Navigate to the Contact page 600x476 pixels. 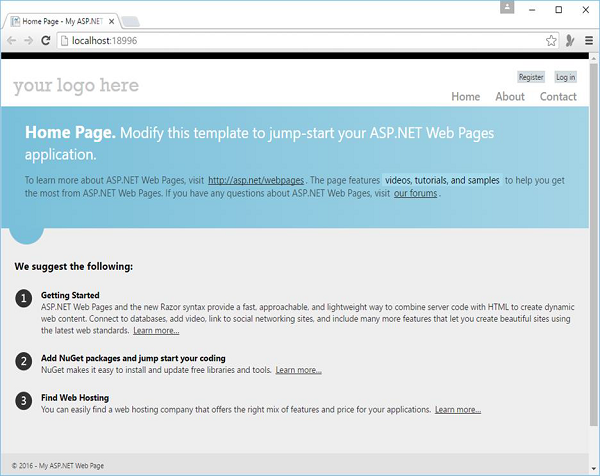tap(558, 97)
